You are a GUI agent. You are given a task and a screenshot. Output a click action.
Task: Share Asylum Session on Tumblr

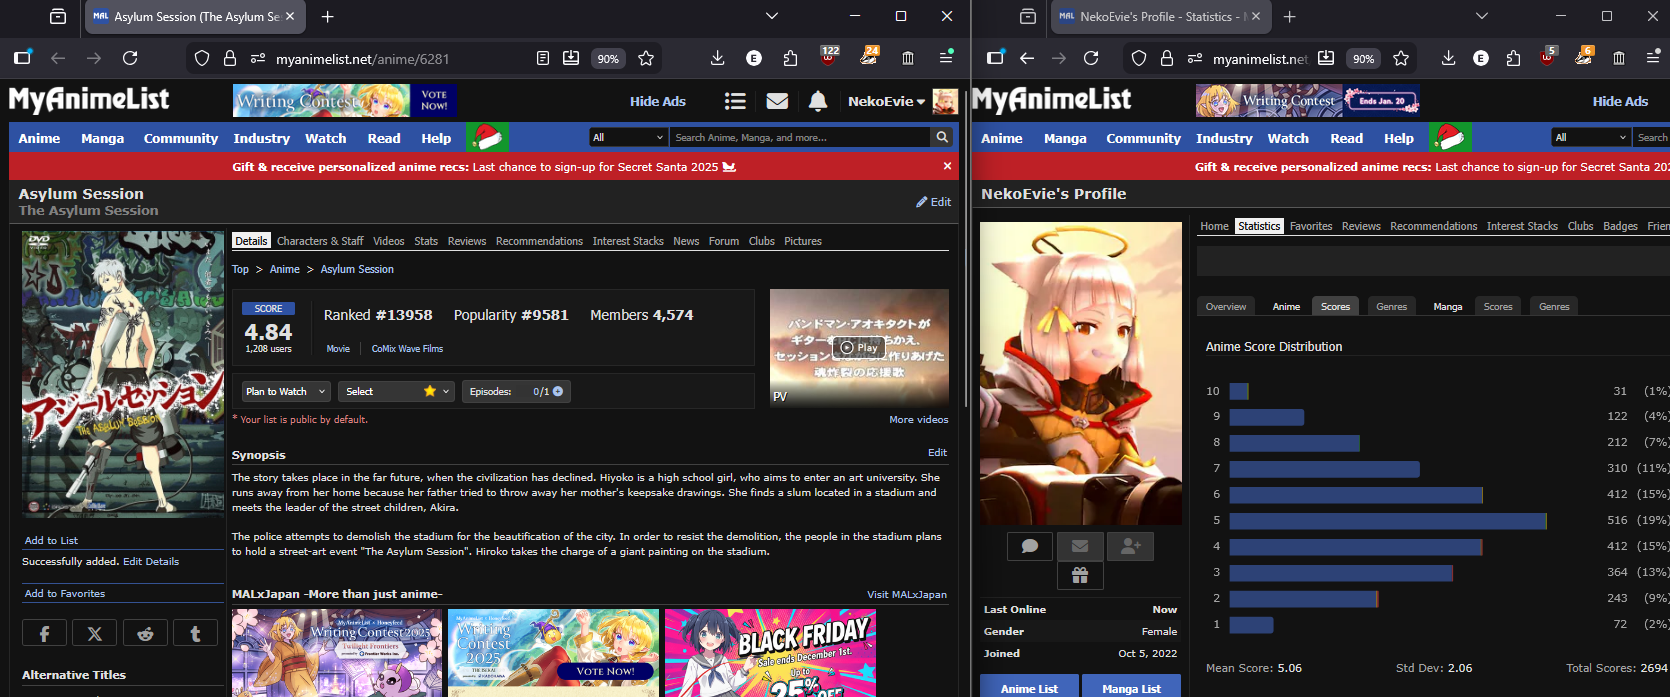196,633
